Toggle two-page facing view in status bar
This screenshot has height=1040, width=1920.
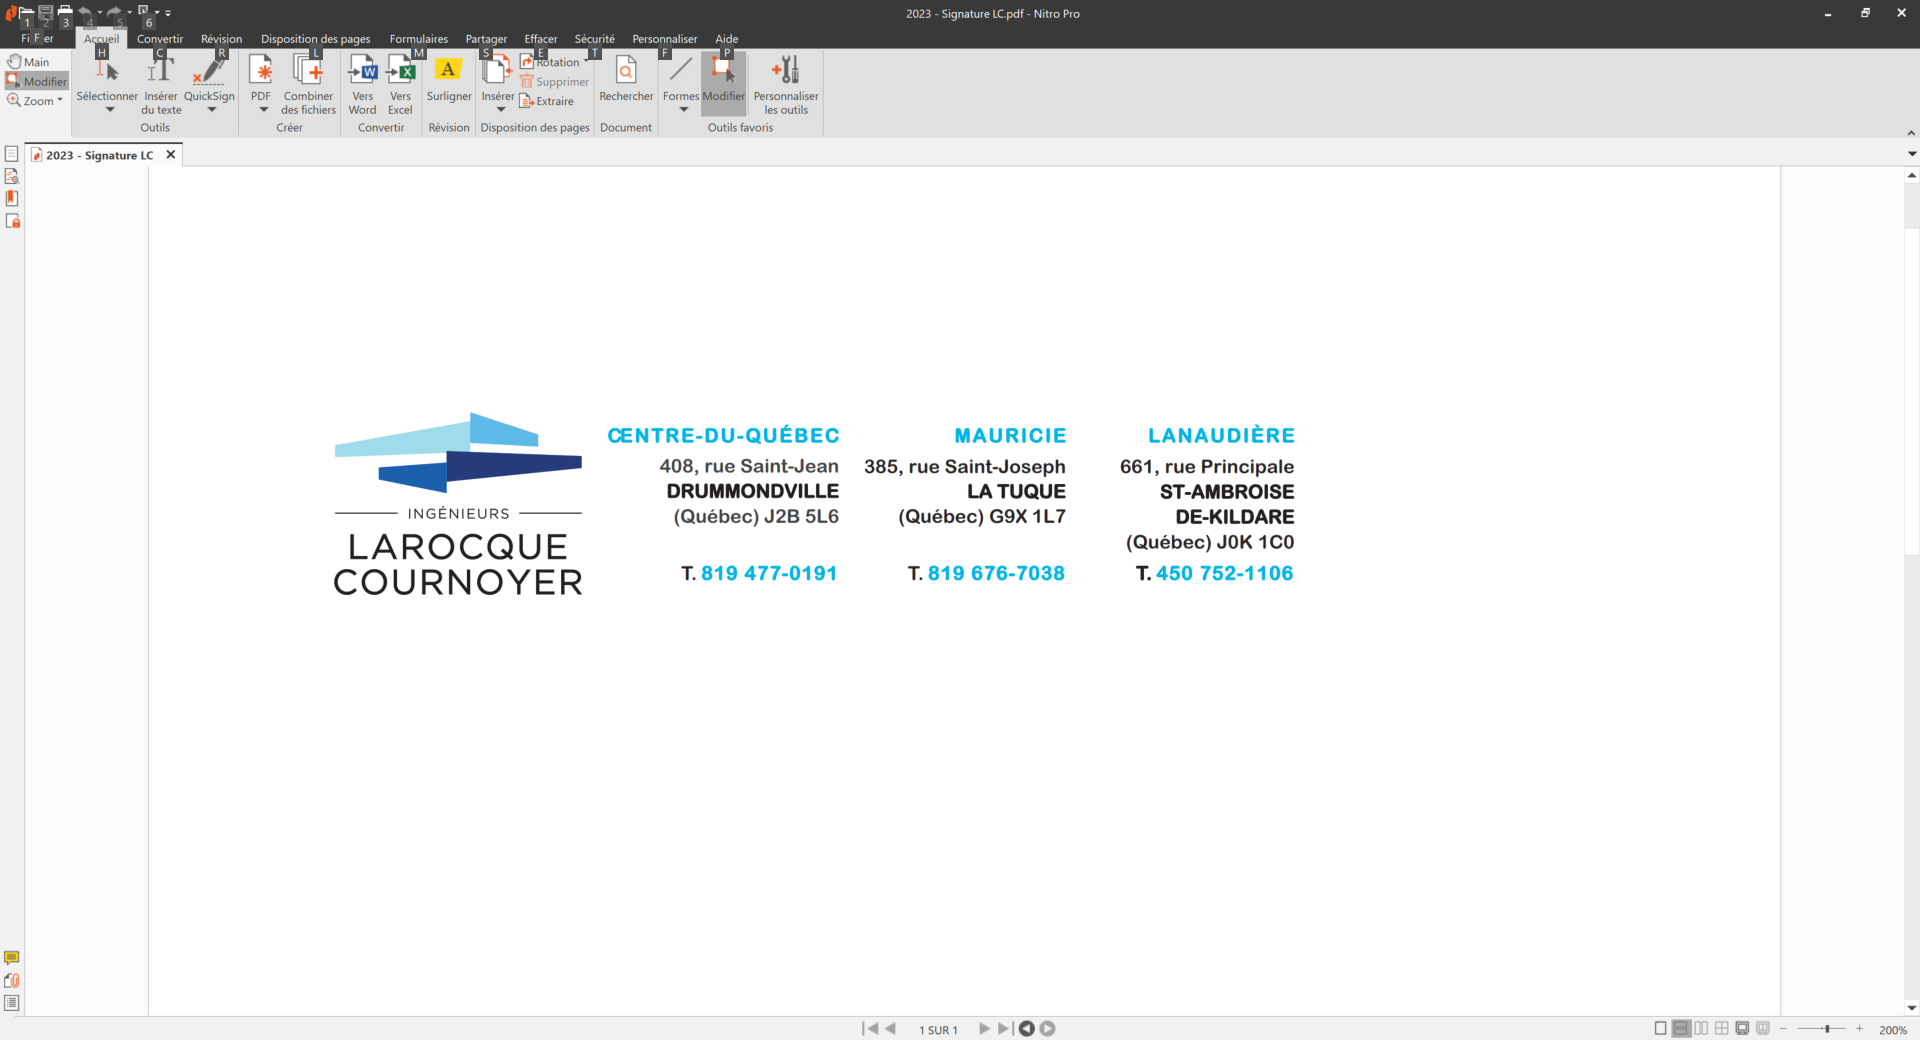[x=1701, y=1028]
